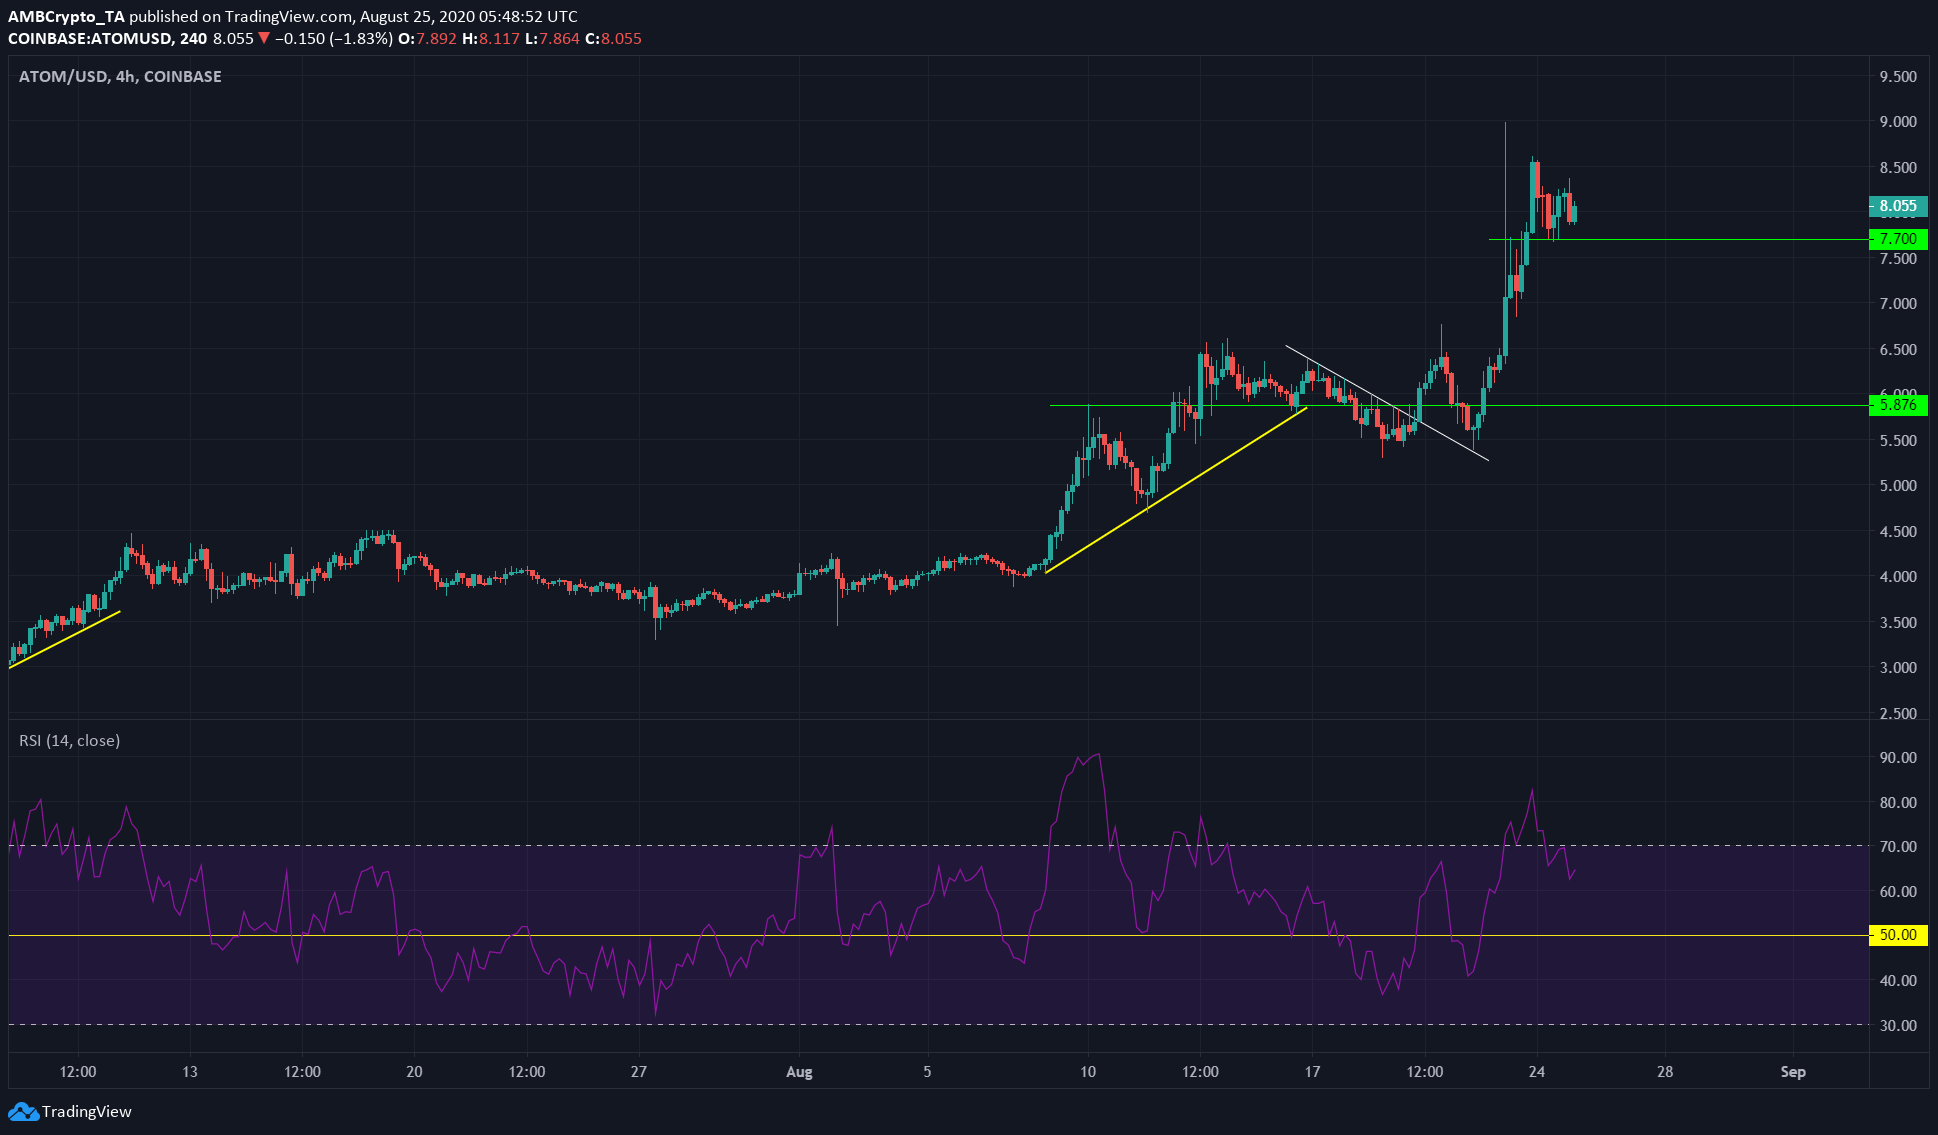Click the 6.500 price axis label

pyautogui.click(x=1898, y=349)
